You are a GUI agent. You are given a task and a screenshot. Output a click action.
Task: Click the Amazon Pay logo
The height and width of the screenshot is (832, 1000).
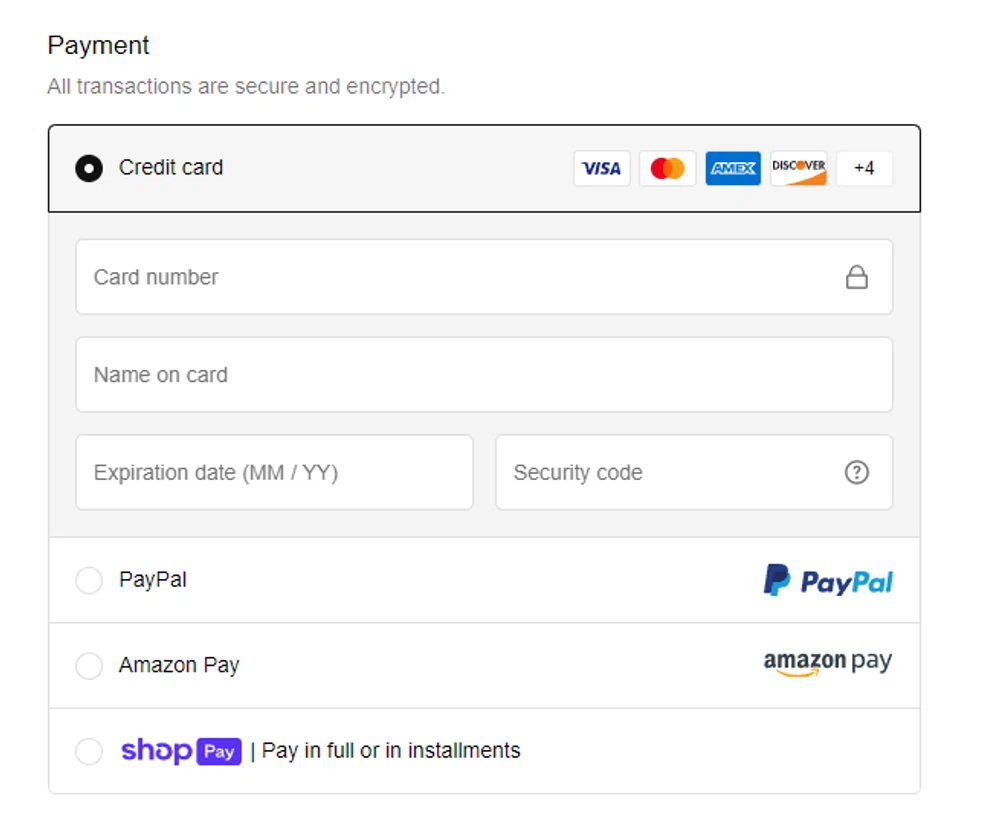pyautogui.click(x=828, y=664)
